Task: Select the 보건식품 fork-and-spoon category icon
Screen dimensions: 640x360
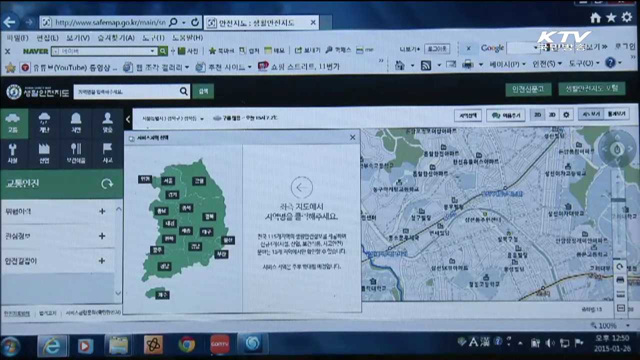Action: coord(76,153)
